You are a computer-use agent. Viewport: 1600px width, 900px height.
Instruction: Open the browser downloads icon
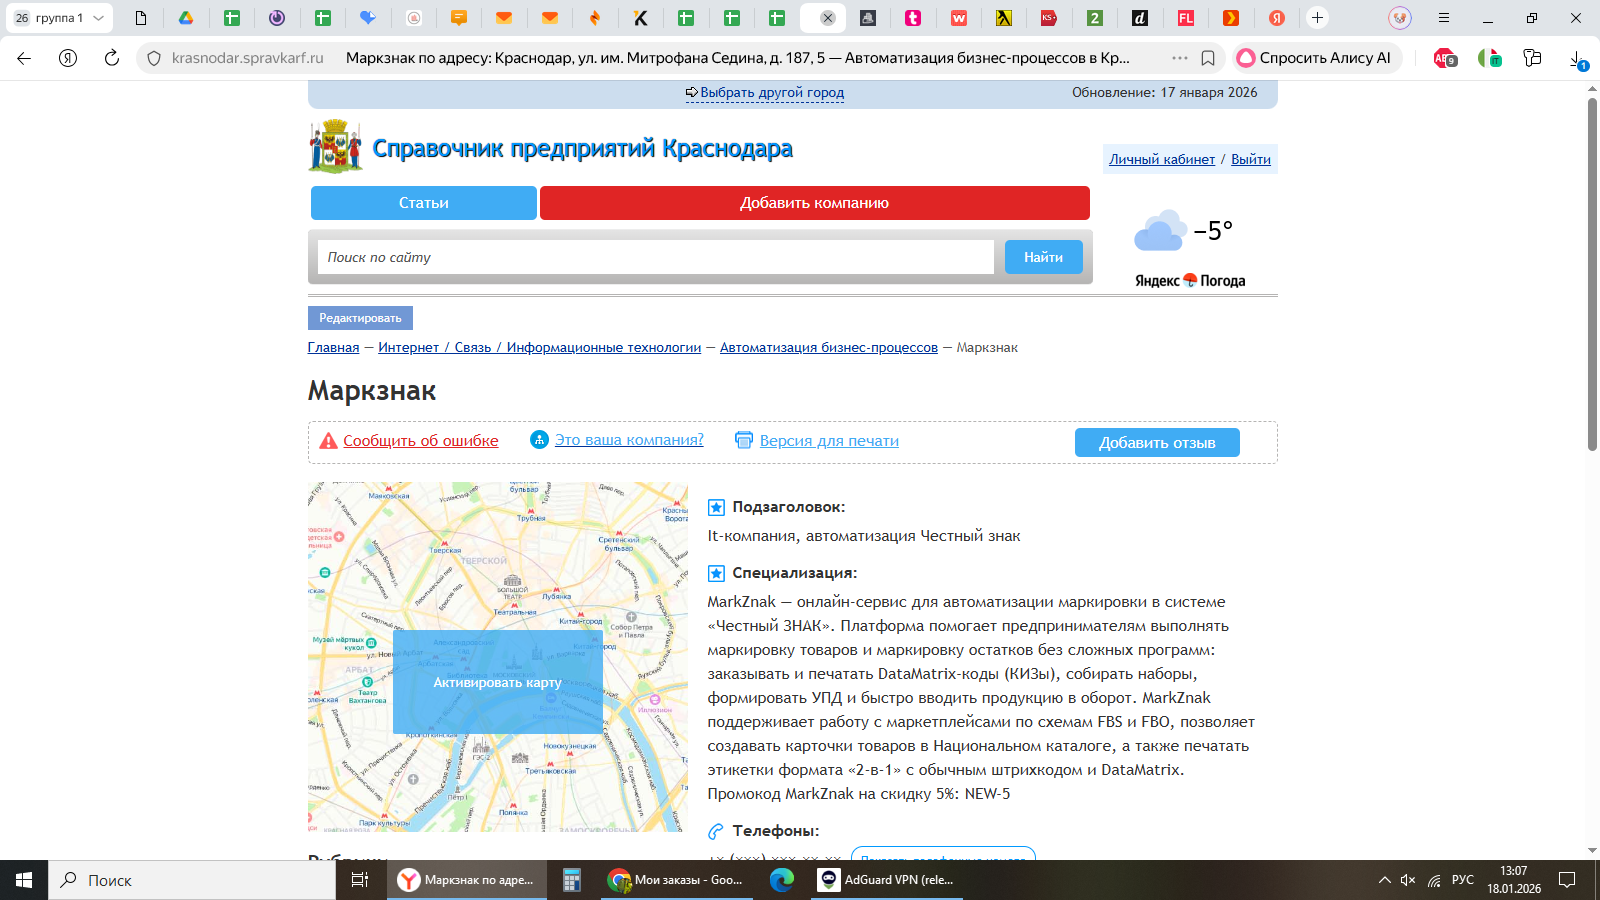click(1577, 59)
